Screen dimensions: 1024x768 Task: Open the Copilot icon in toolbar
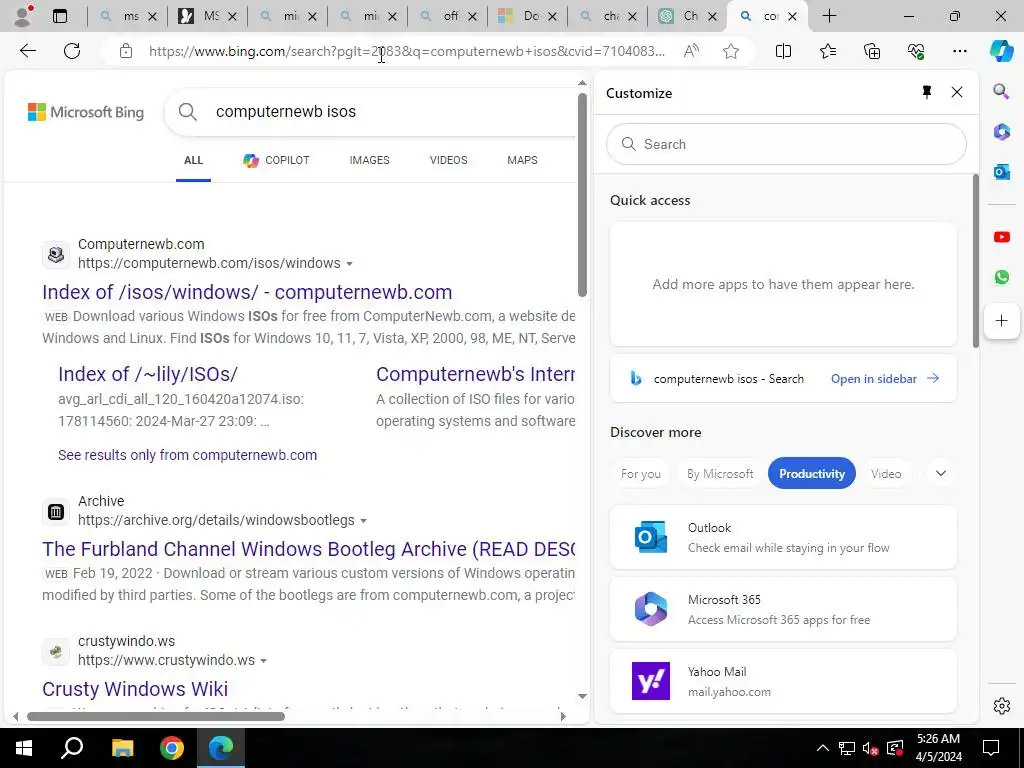pyautogui.click(x=1001, y=51)
